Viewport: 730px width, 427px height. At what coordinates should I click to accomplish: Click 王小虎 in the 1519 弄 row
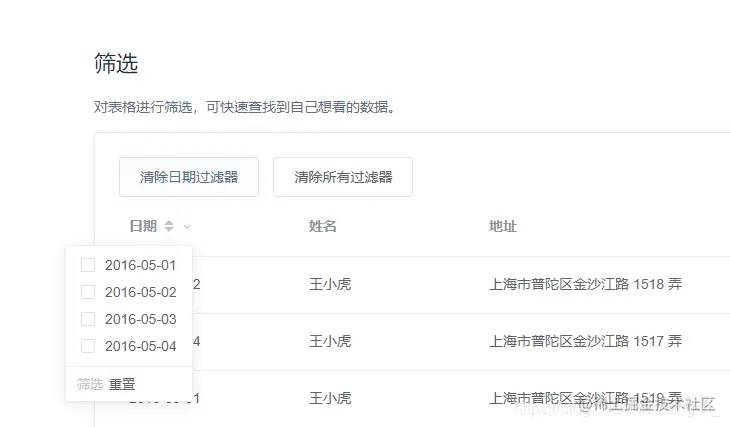point(330,399)
